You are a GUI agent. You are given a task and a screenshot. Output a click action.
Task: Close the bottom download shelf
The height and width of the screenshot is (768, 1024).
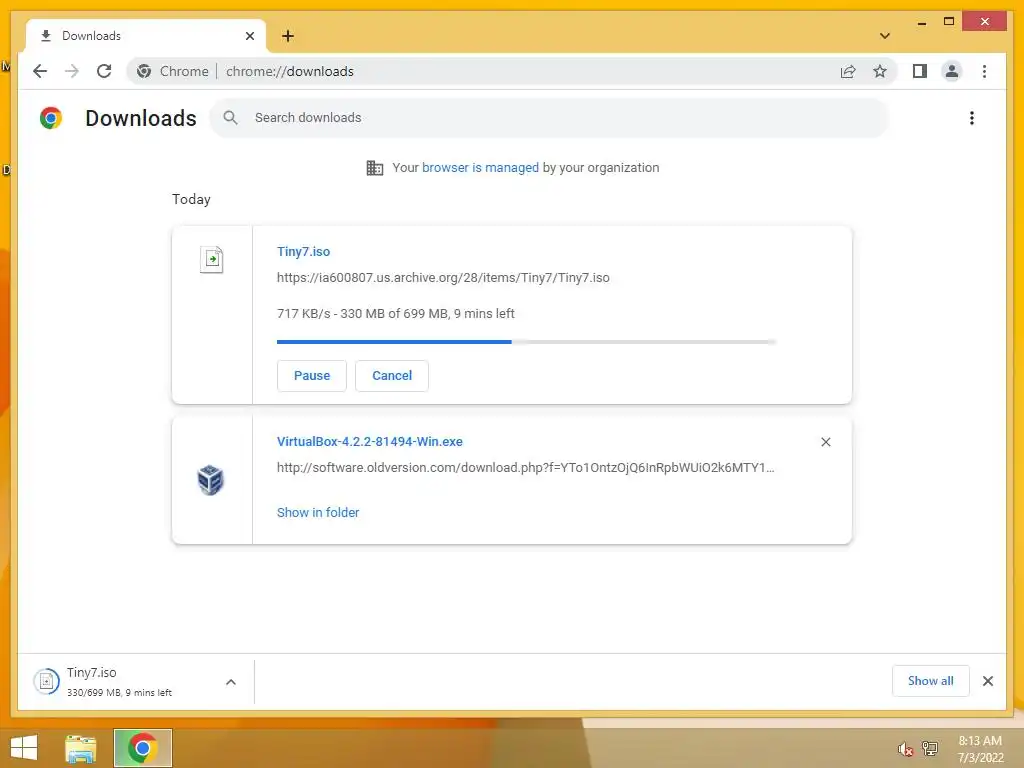pyautogui.click(x=987, y=681)
